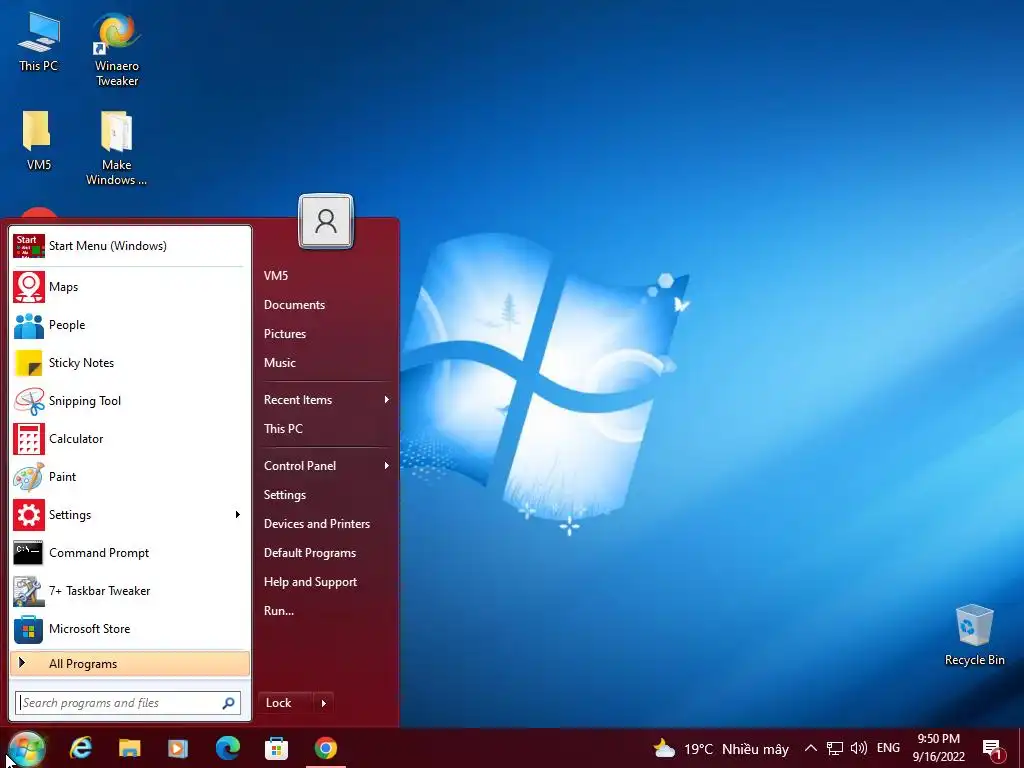
Task: Open Command Prompt
Action: pyautogui.click(x=131, y=552)
